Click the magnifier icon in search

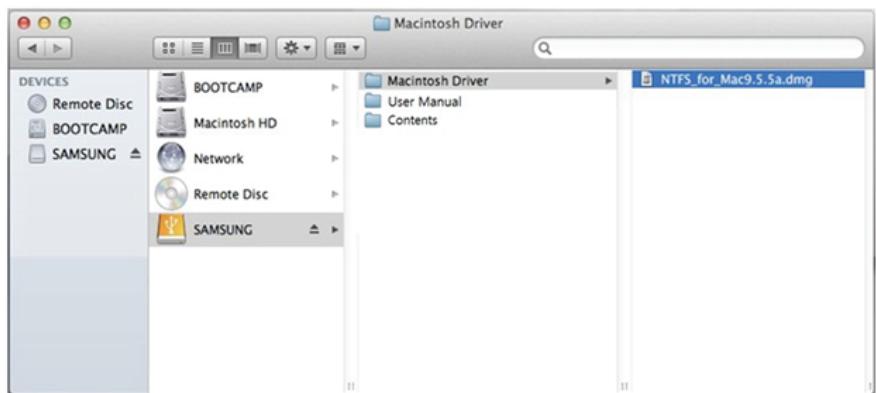point(545,49)
